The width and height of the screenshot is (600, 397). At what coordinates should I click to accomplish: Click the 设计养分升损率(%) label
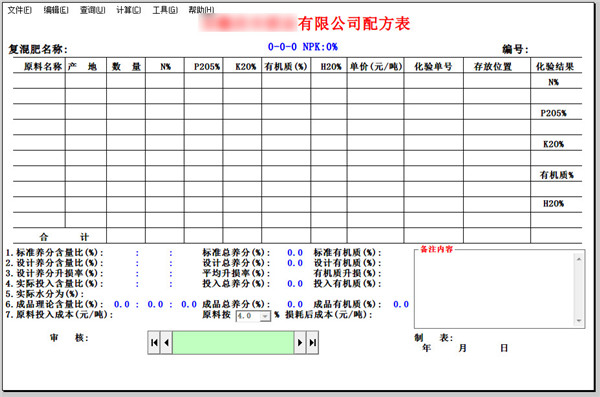point(54,273)
